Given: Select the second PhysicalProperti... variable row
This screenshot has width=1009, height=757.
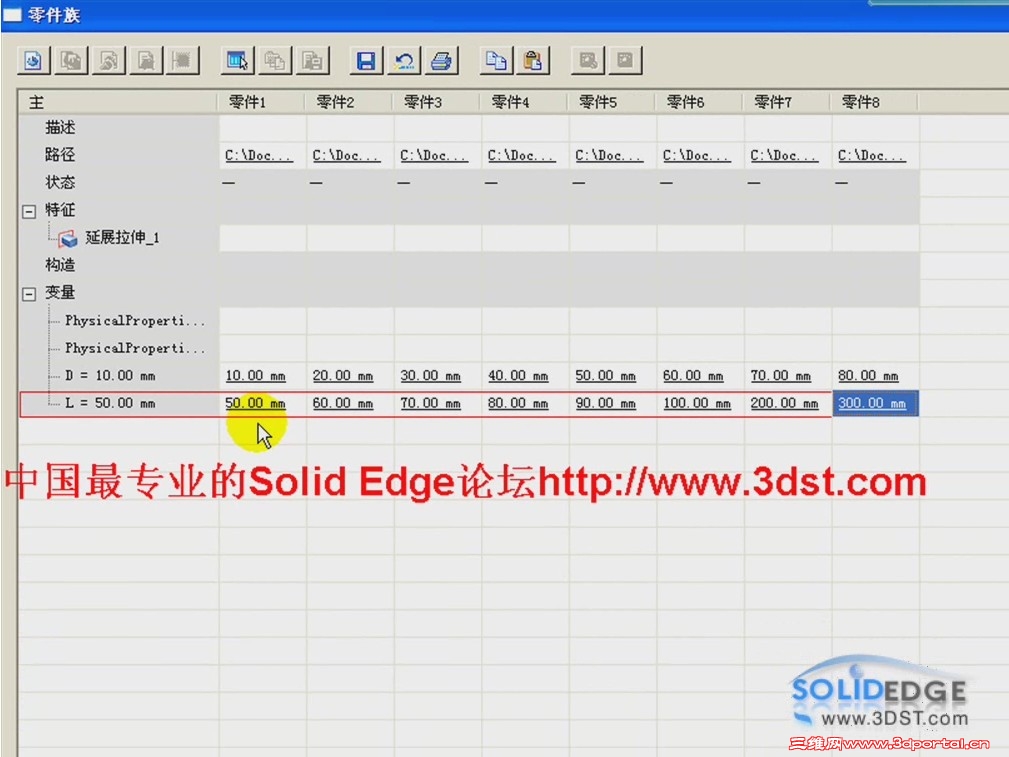Looking at the screenshot, I should pyautogui.click(x=135, y=348).
